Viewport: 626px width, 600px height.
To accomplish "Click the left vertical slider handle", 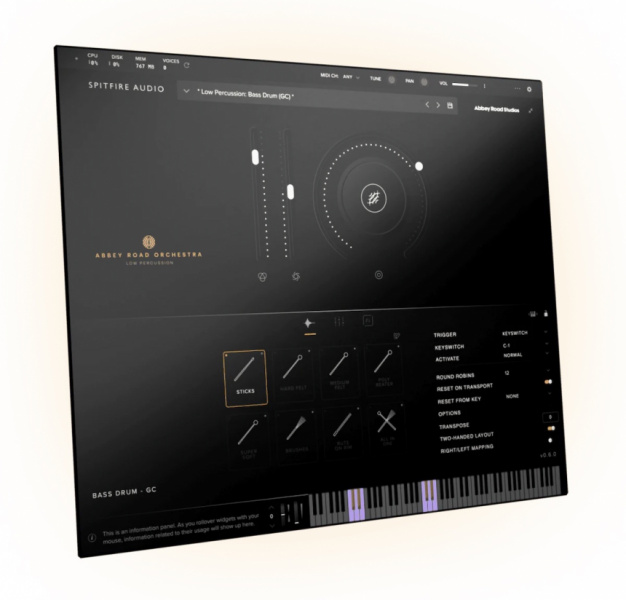I will click(x=256, y=157).
